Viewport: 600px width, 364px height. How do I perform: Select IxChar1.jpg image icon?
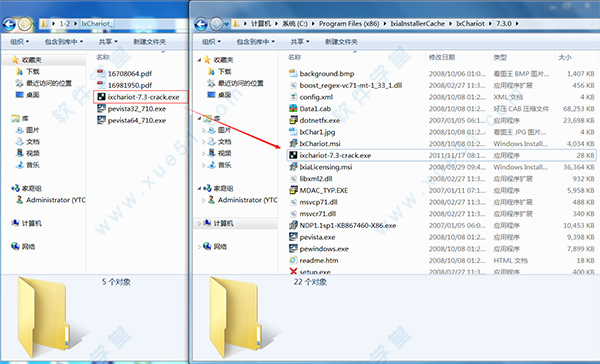click(293, 132)
